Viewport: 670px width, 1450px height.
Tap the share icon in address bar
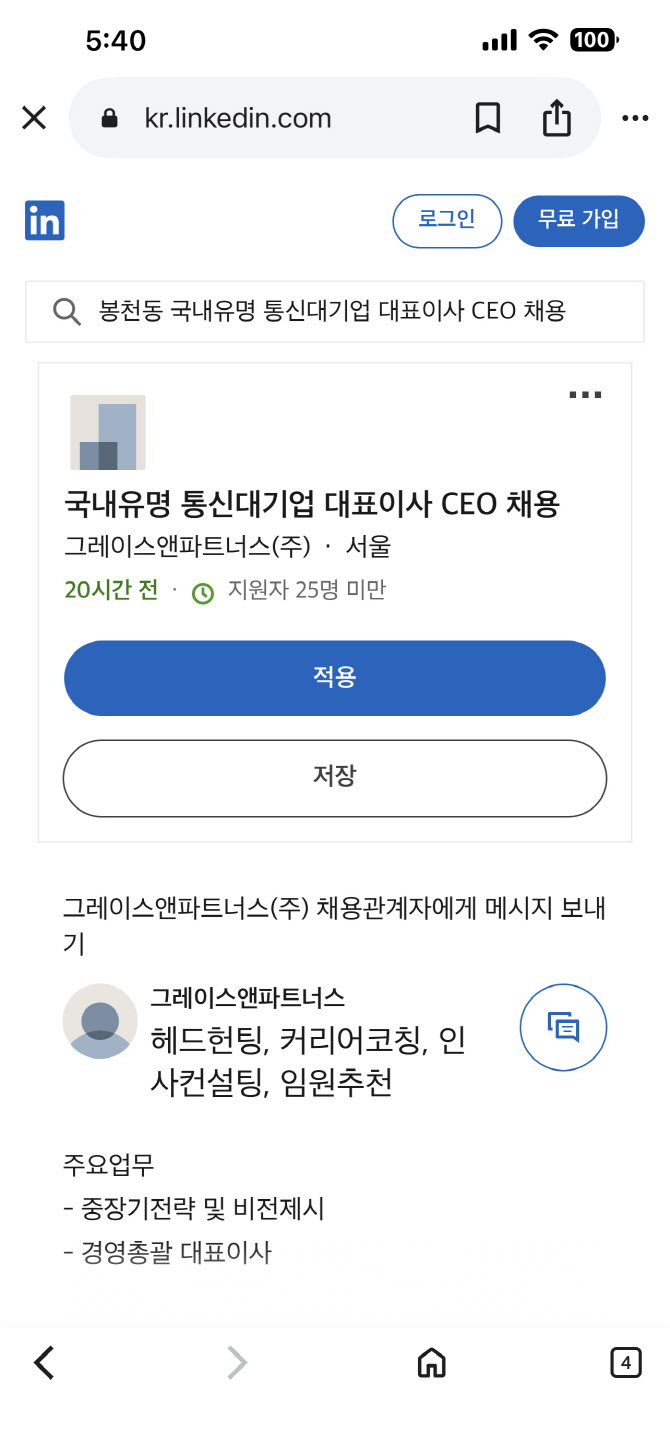click(556, 119)
